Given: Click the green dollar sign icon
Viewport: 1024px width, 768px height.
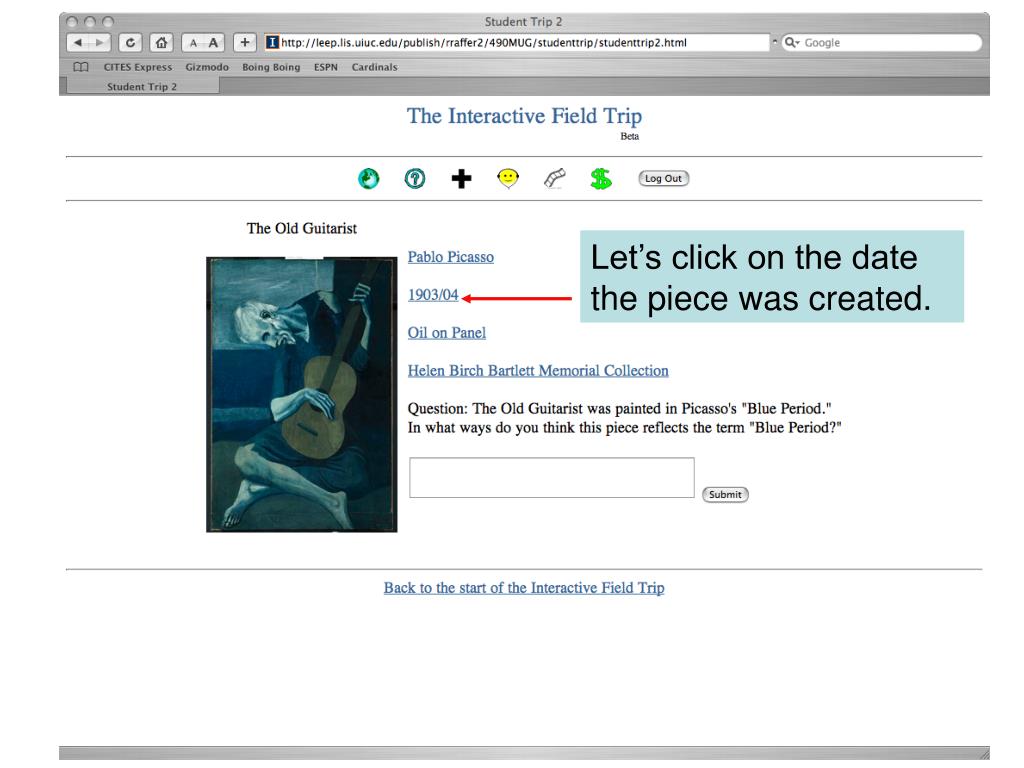Looking at the screenshot, I should click(601, 178).
